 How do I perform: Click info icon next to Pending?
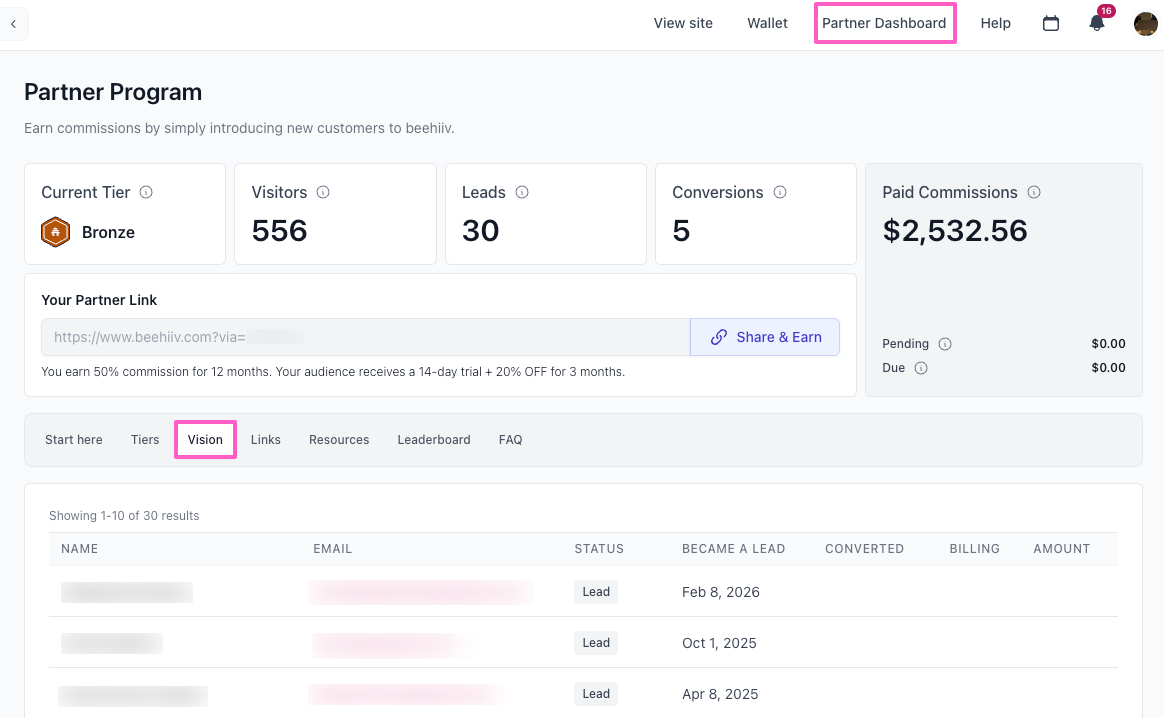point(945,344)
